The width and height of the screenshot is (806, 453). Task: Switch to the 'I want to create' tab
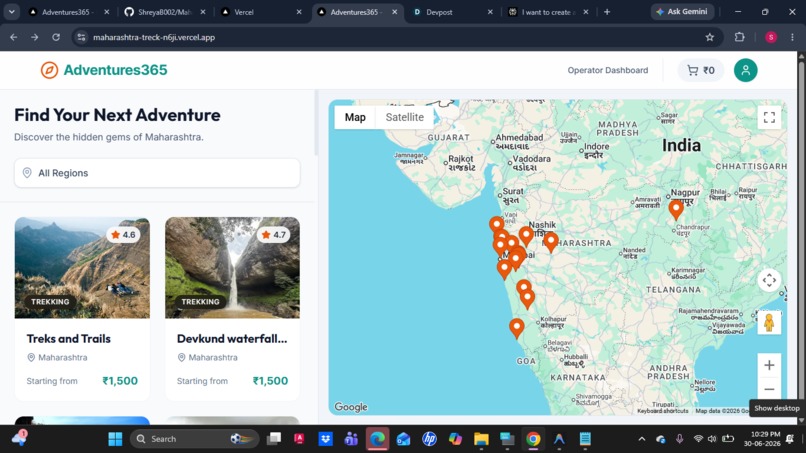pyautogui.click(x=548, y=12)
